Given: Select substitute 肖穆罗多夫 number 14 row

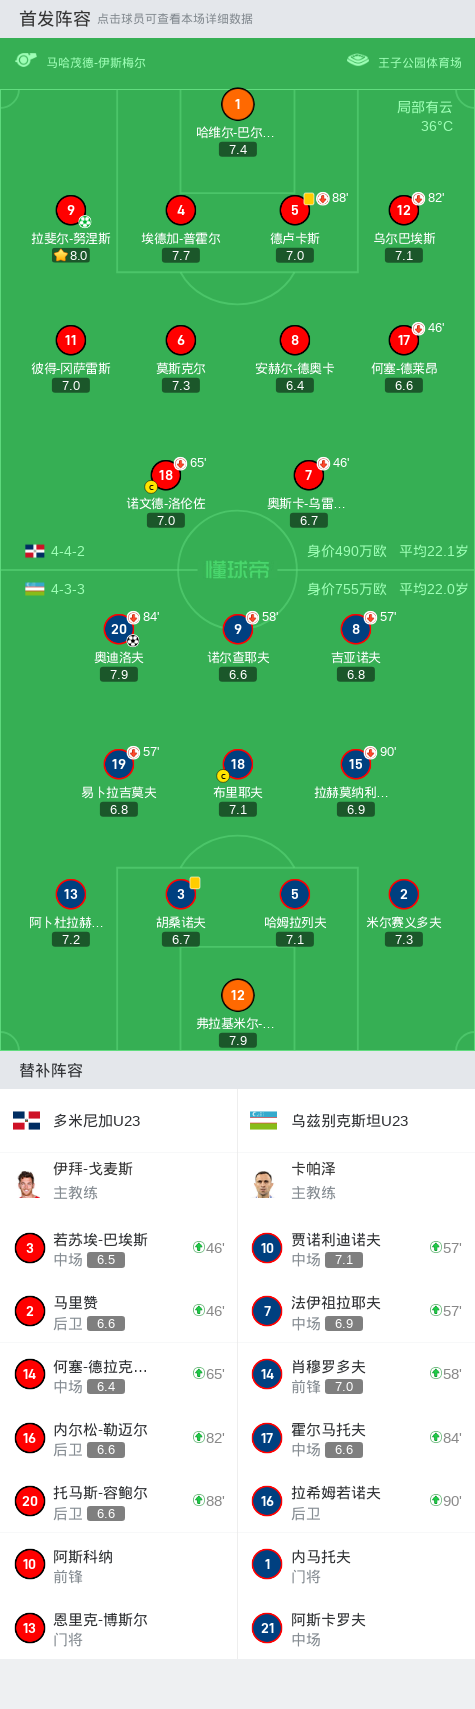Looking at the screenshot, I should tap(356, 1375).
